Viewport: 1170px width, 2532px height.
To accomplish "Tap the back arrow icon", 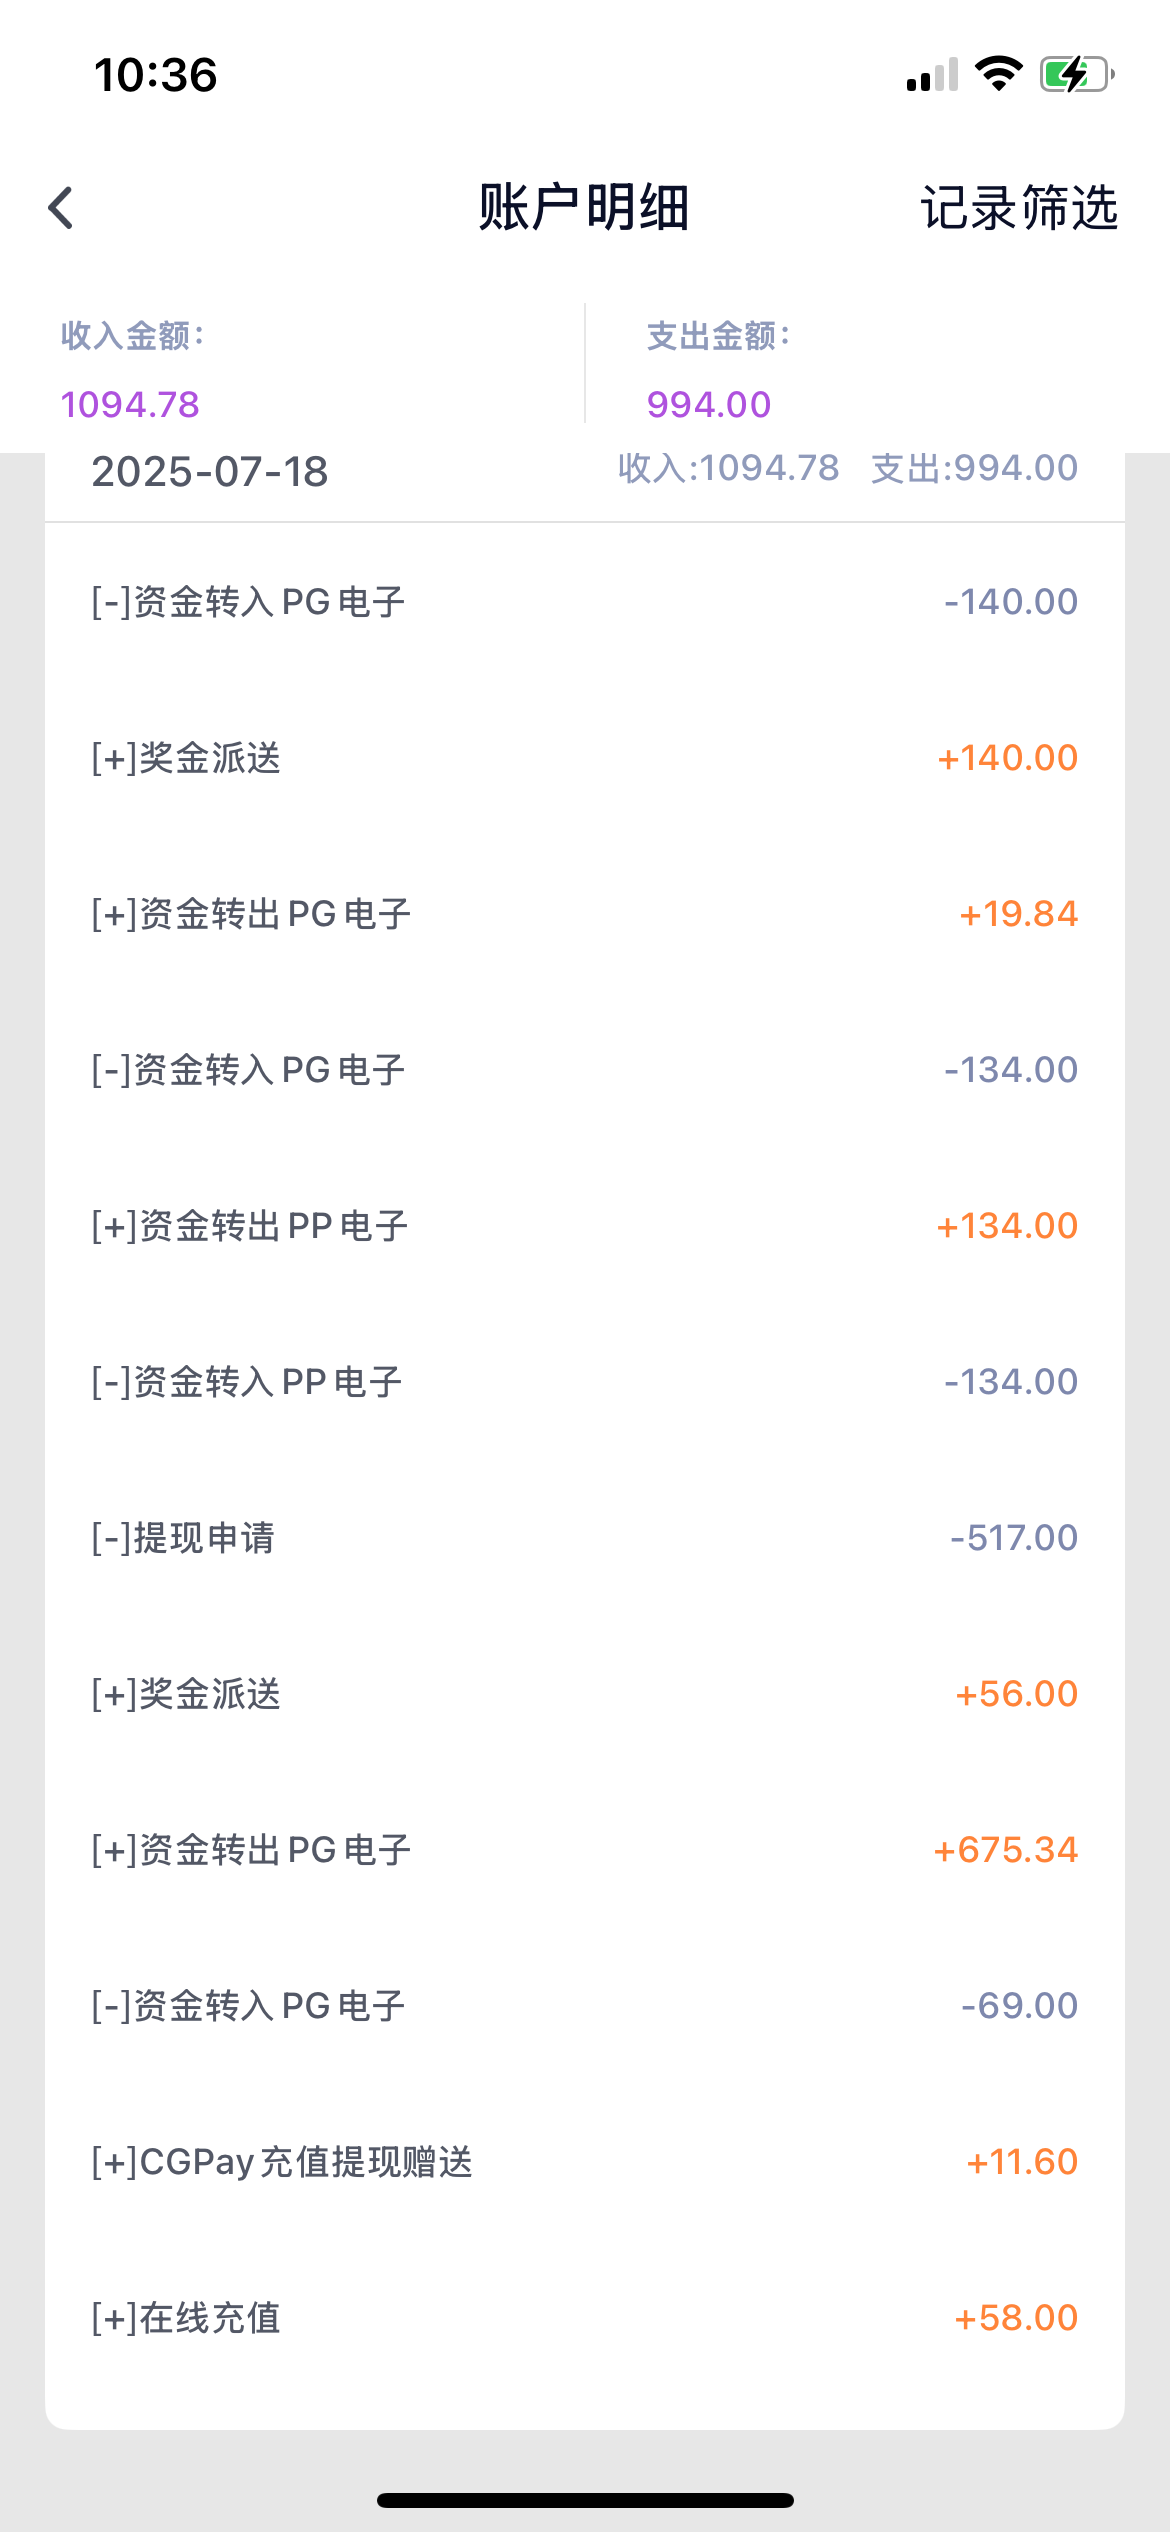I will pos(61,208).
